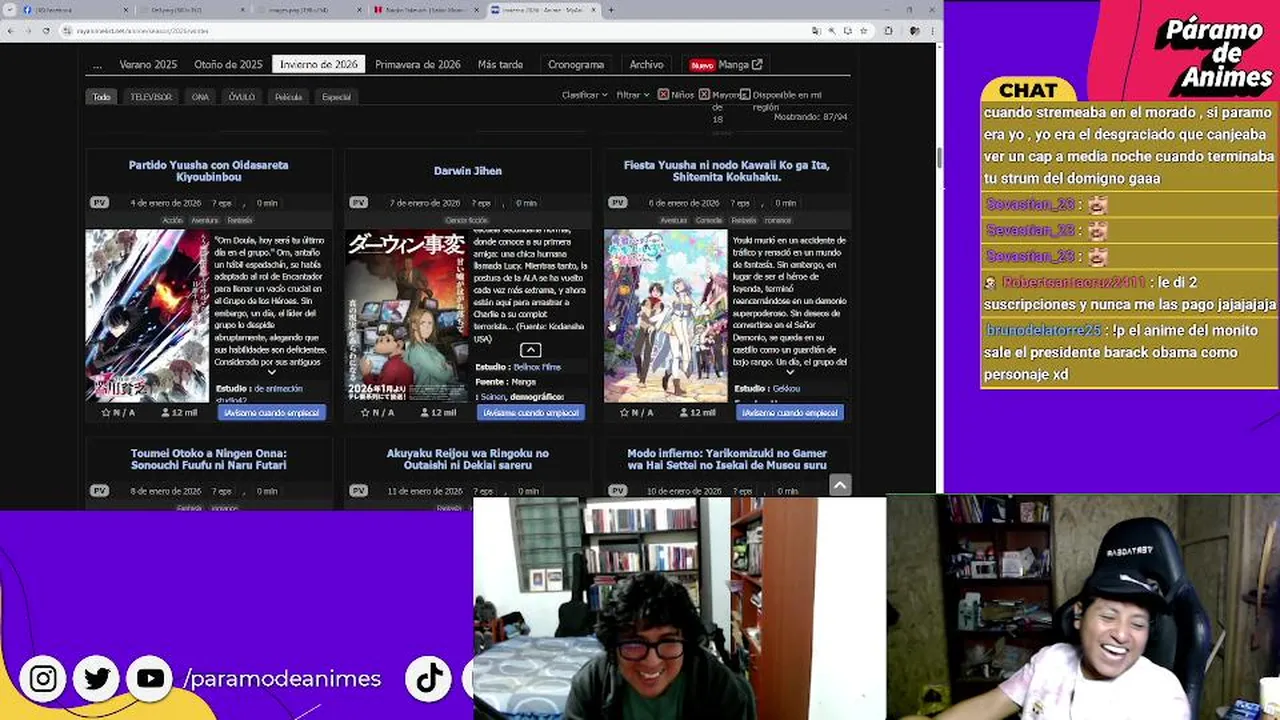Open the TikTok icon in the overlay
Image resolution: width=1280 pixels, height=720 pixels.
(x=430, y=679)
